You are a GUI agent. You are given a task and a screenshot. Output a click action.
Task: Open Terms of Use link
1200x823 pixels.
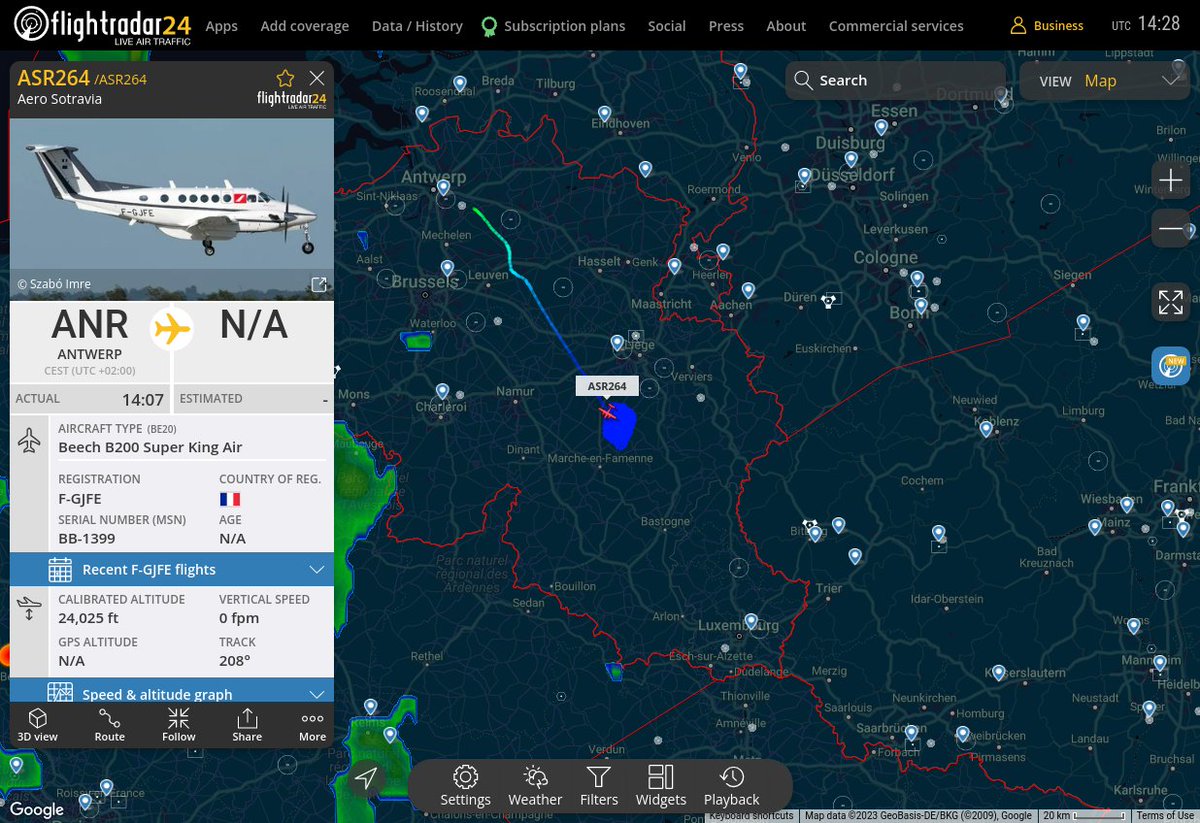click(x=1165, y=816)
